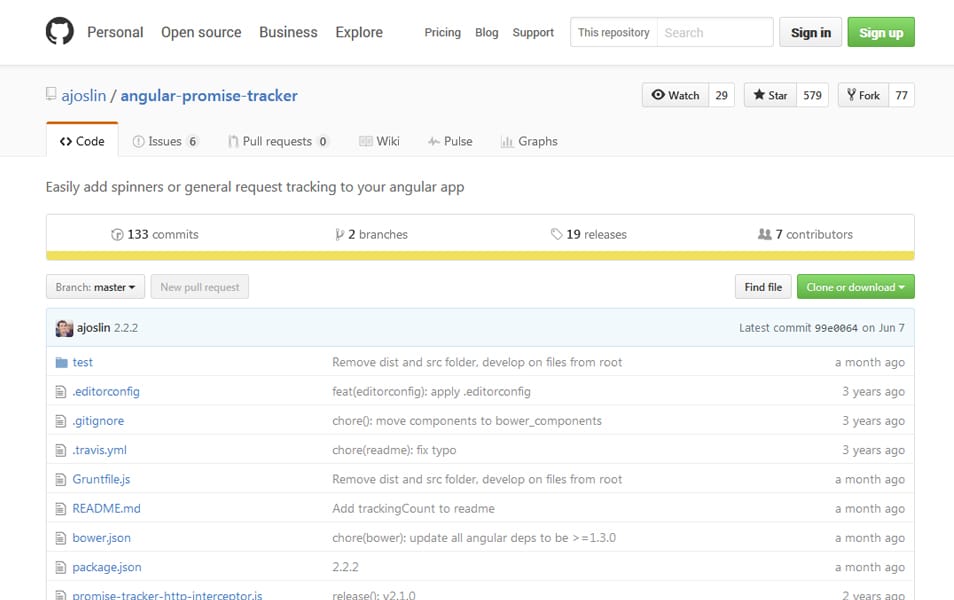Select the Code tab
954x600 pixels.
point(82,141)
